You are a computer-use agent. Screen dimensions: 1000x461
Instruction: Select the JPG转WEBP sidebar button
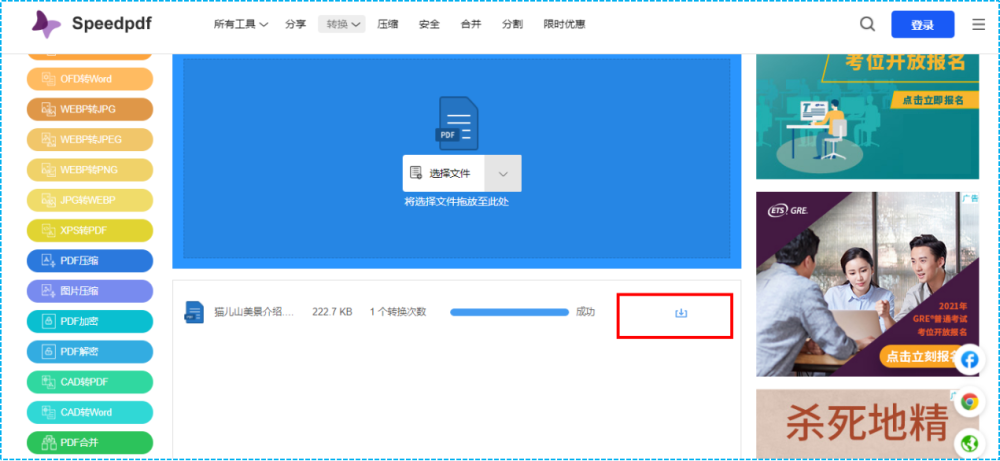tap(90, 200)
